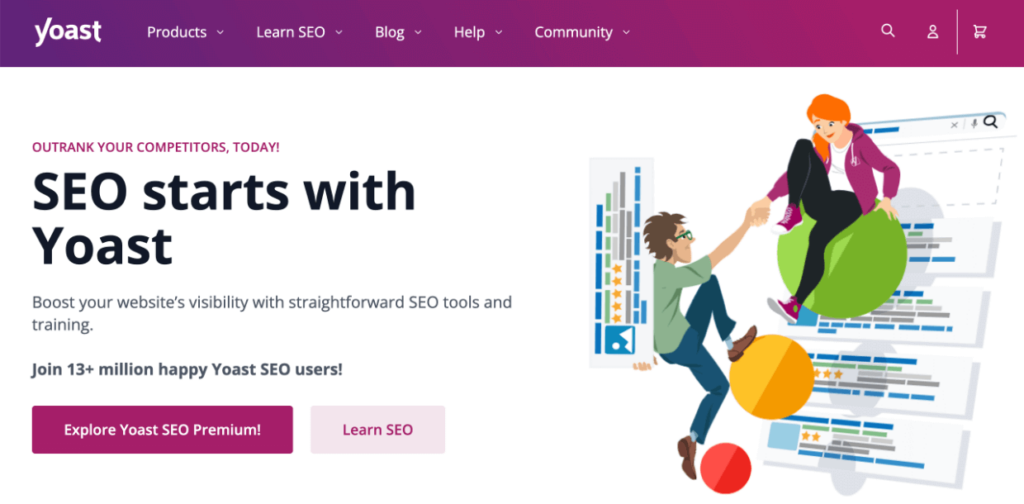Click the SEO starts with Yoast heading
The width and height of the screenshot is (1024, 504).
pyautogui.click(x=223, y=218)
